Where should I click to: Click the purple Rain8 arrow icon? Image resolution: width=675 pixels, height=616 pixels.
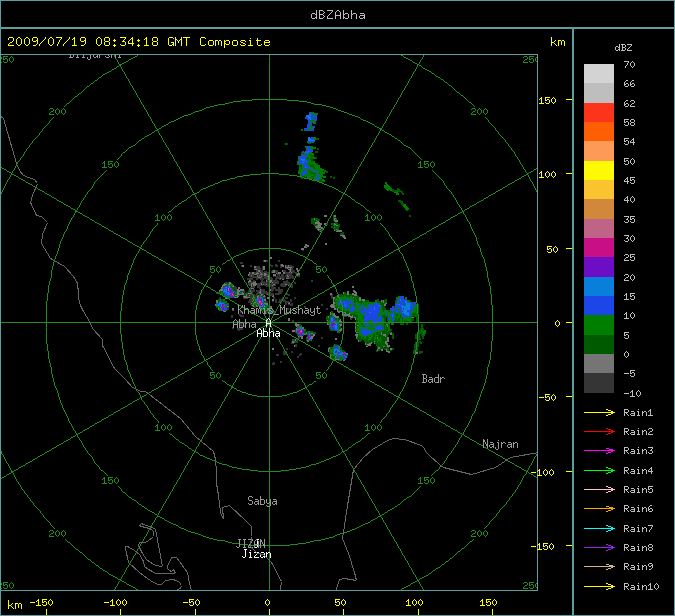599,548
